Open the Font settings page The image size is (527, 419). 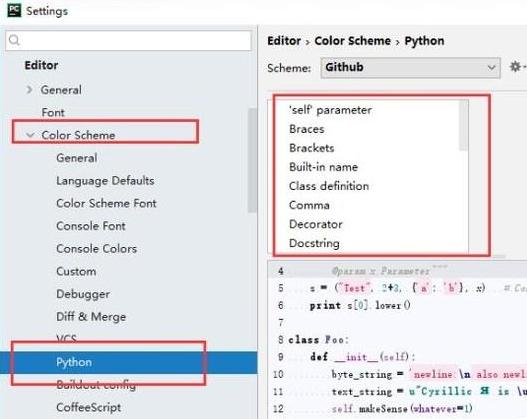tap(53, 112)
